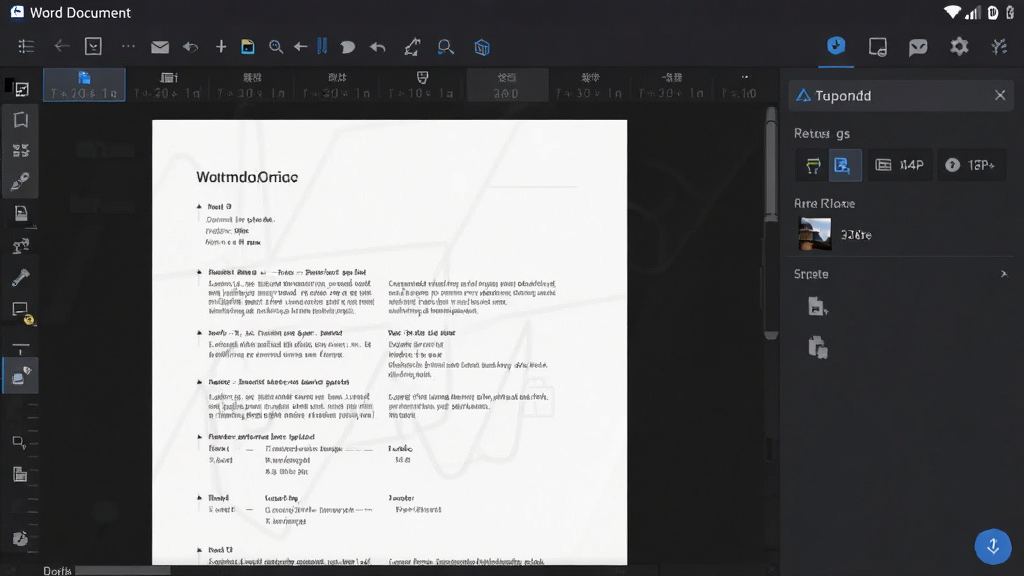Collapse the fourth bullet triangle in document
This screenshot has height=576, width=1024.
coord(199,381)
